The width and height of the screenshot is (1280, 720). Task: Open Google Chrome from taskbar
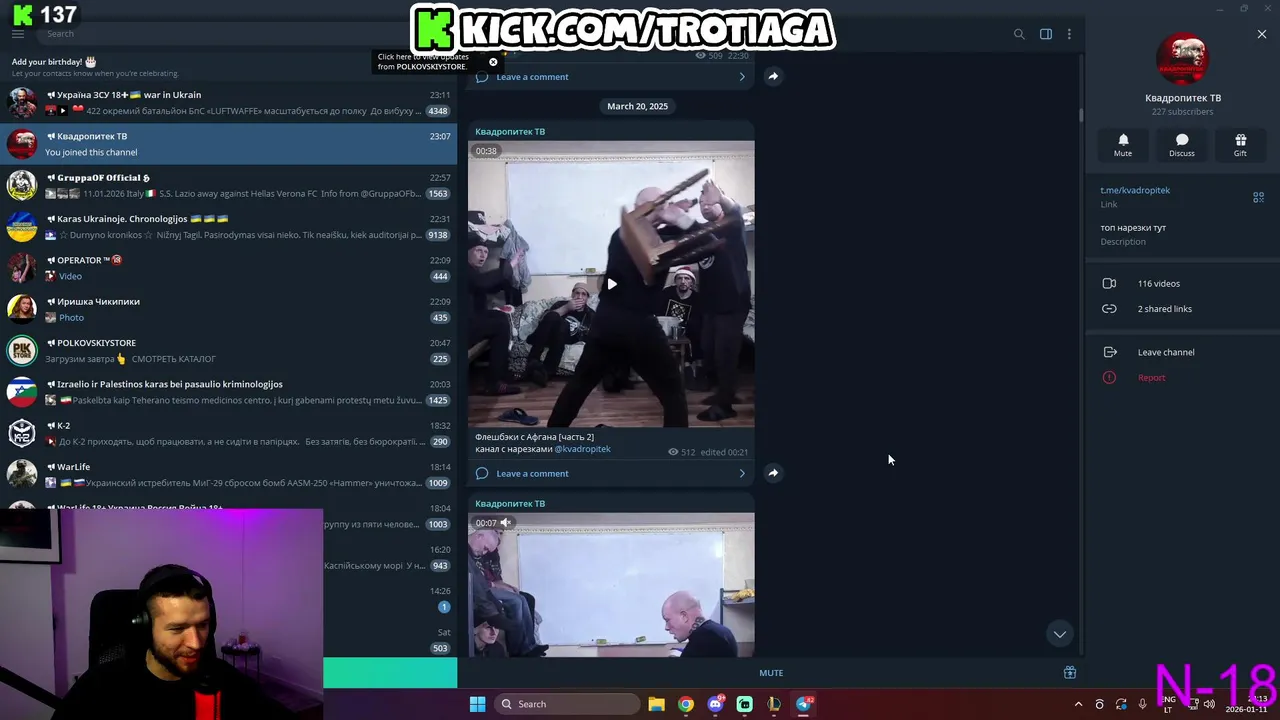pyautogui.click(x=686, y=704)
